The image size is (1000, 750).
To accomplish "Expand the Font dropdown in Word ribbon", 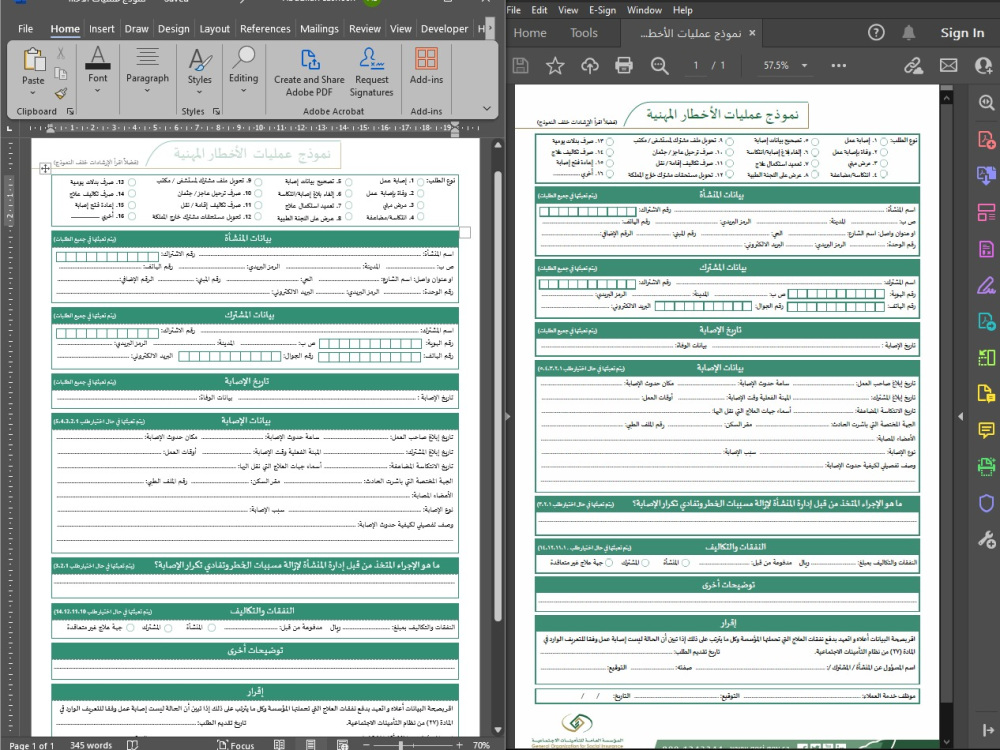I will [x=98, y=90].
